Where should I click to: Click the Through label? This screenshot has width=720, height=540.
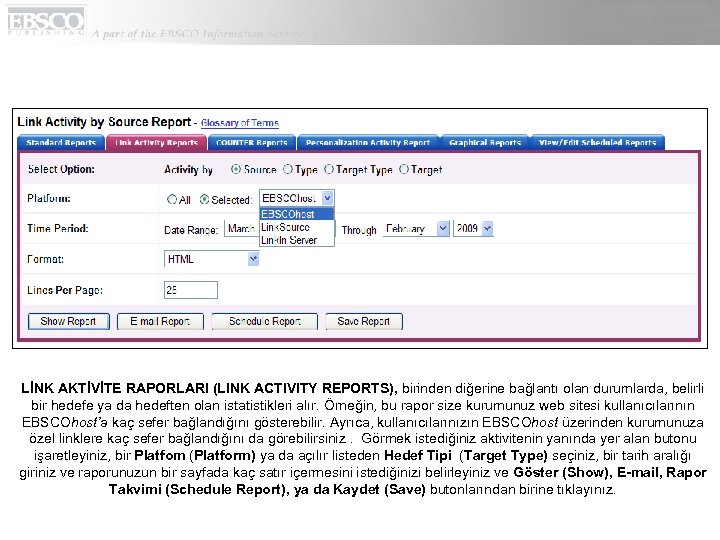tap(359, 230)
